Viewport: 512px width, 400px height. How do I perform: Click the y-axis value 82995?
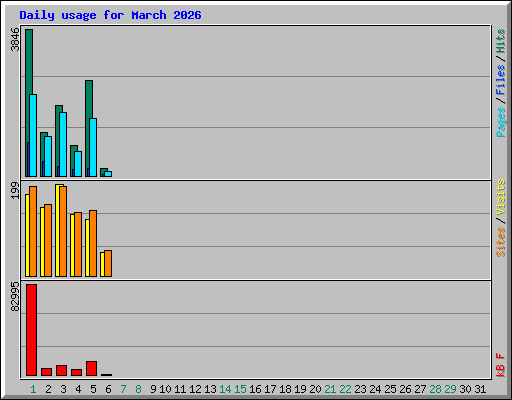click(15, 296)
